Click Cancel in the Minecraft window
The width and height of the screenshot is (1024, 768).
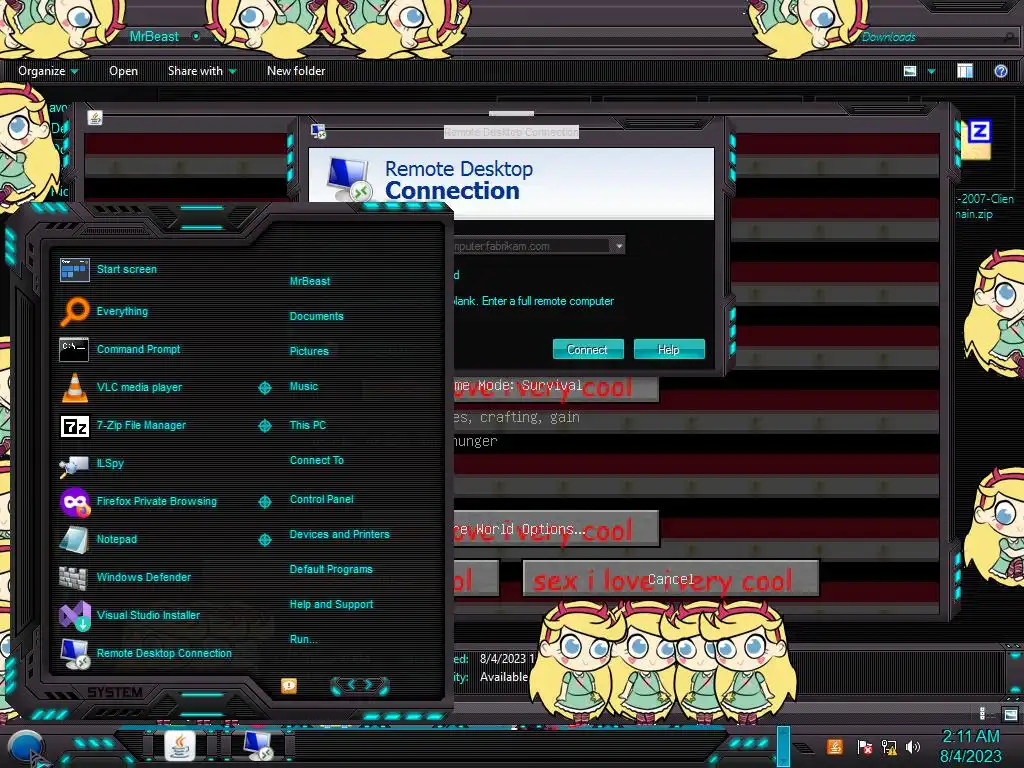[x=671, y=579]
